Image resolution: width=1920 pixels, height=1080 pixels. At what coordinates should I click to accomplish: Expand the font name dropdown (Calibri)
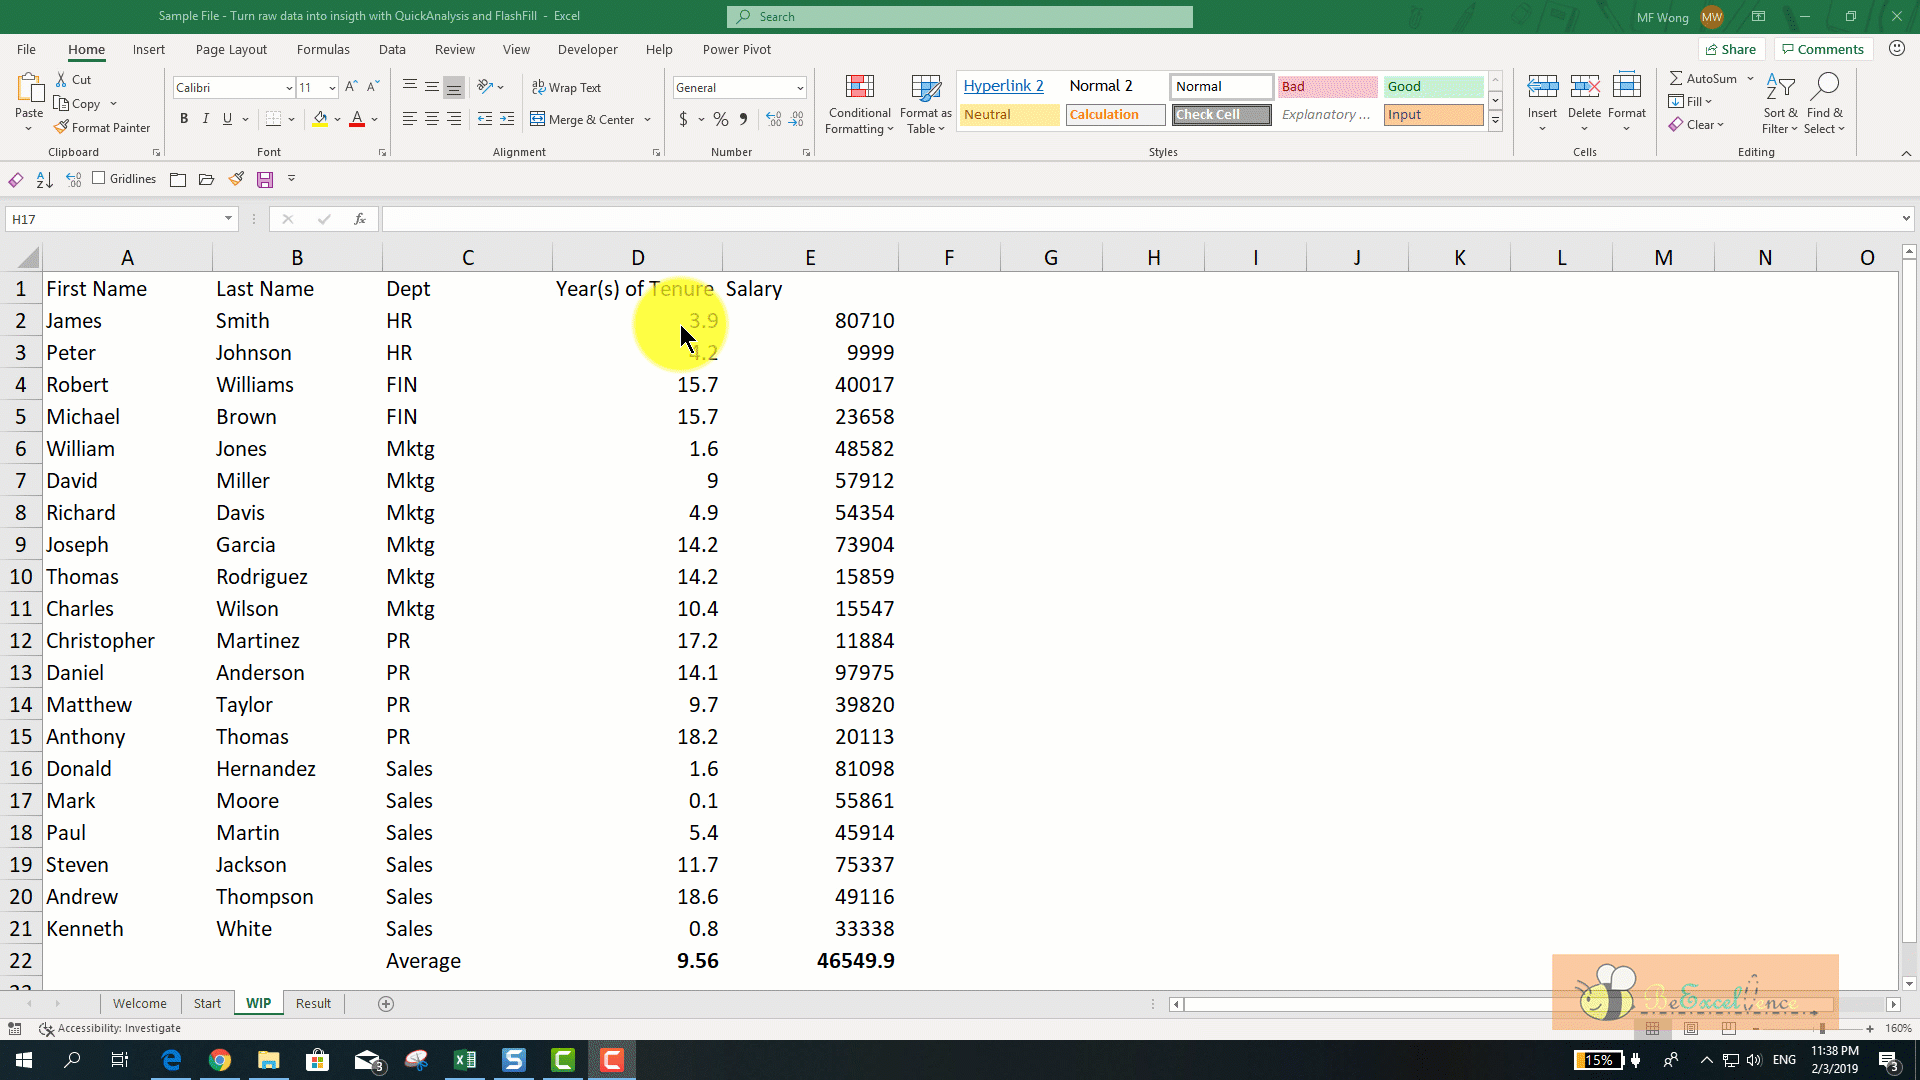tap(289, 88)
